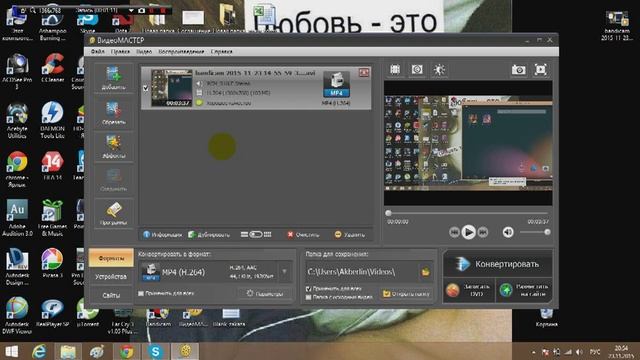Open the Windows Start button
Viewport: 640px width, 360px height.
(12, 351)
